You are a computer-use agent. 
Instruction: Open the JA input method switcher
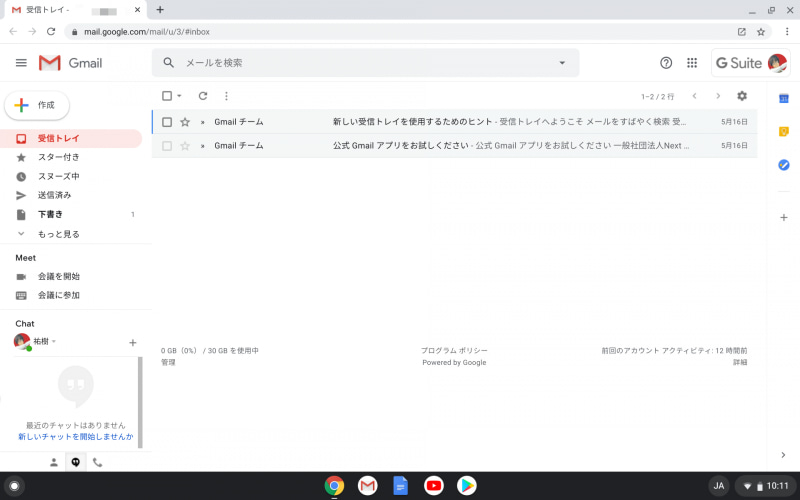click(x=718, y=486)
